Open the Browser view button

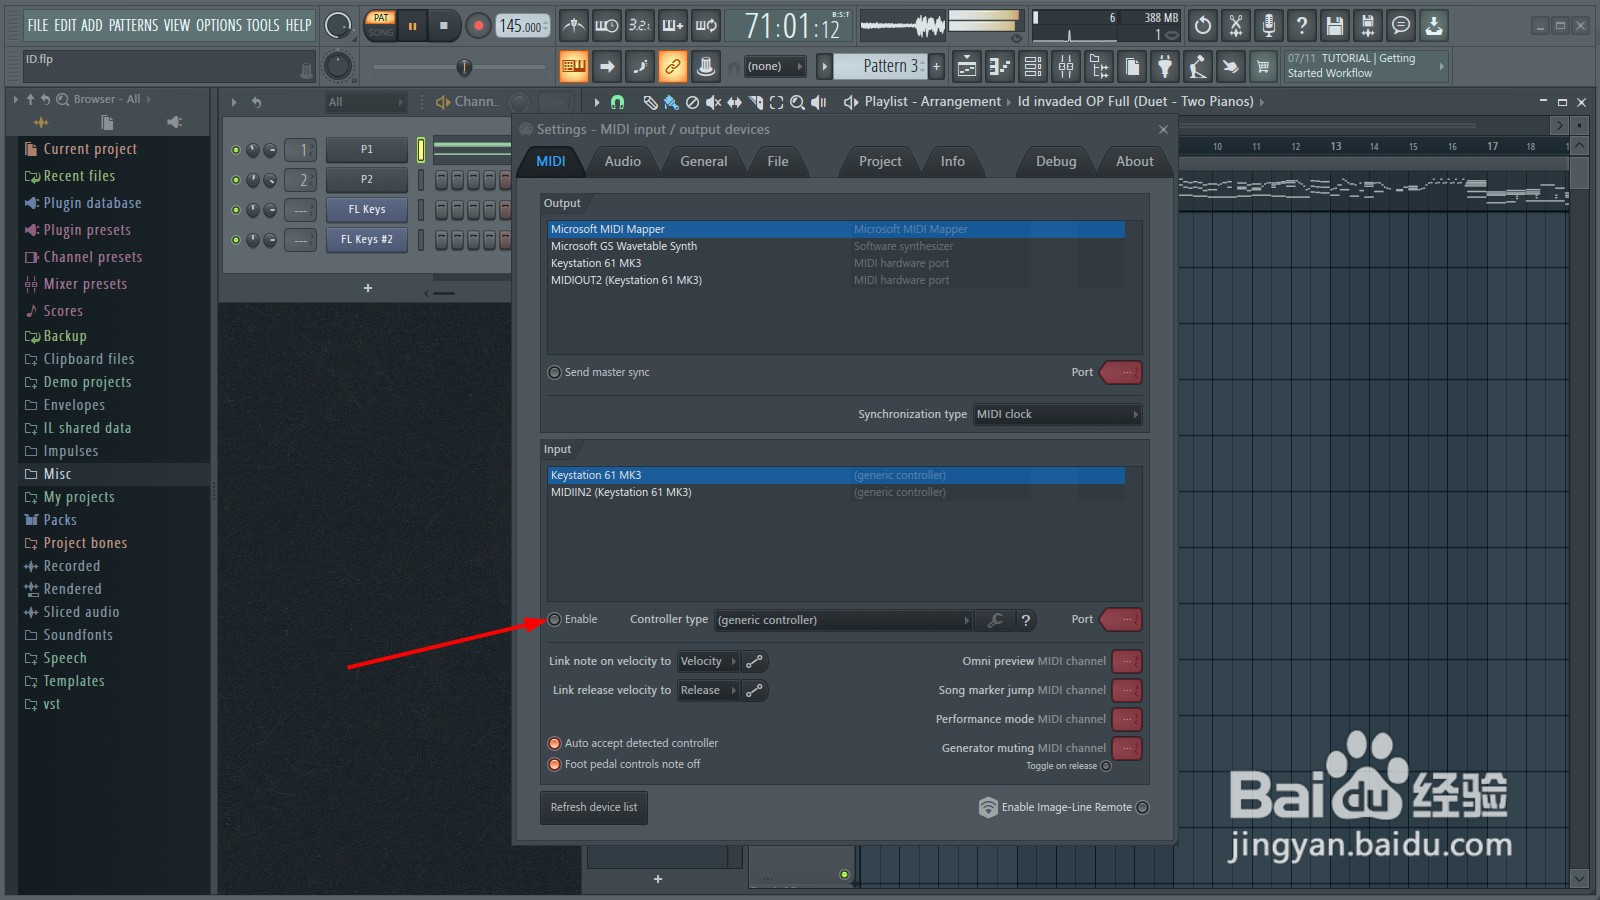(1099, 67)
